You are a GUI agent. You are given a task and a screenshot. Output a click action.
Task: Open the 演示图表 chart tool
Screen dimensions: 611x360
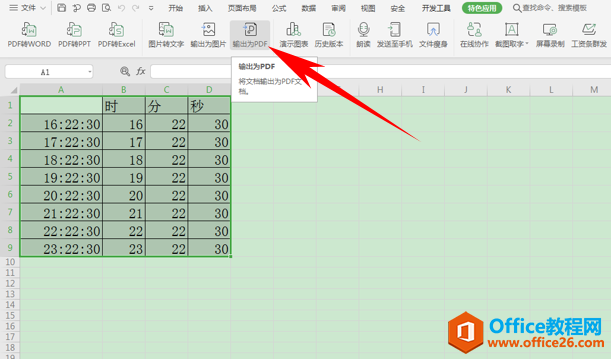(x=294, y=35)
